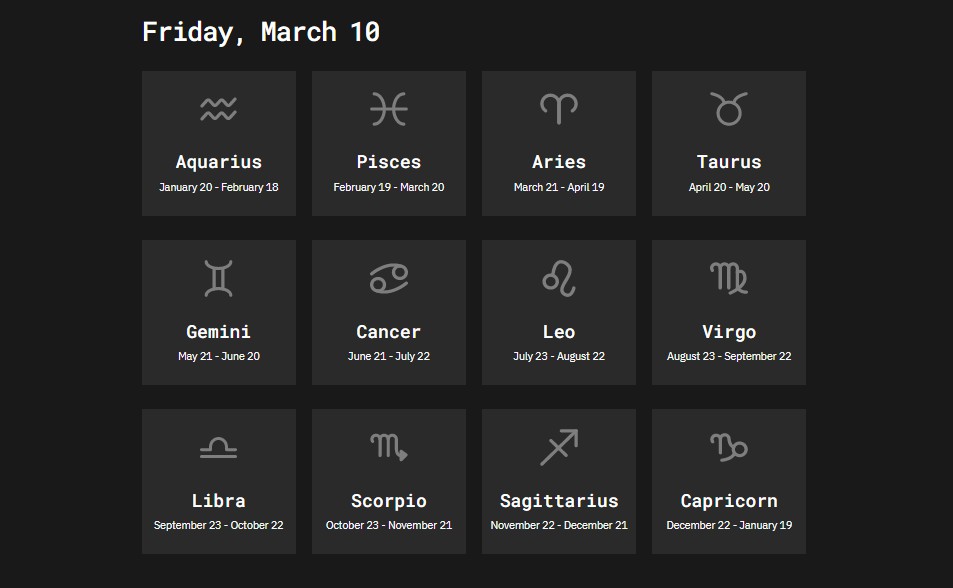
Task: Open the Aquarius name link
Action: [218, 161]
